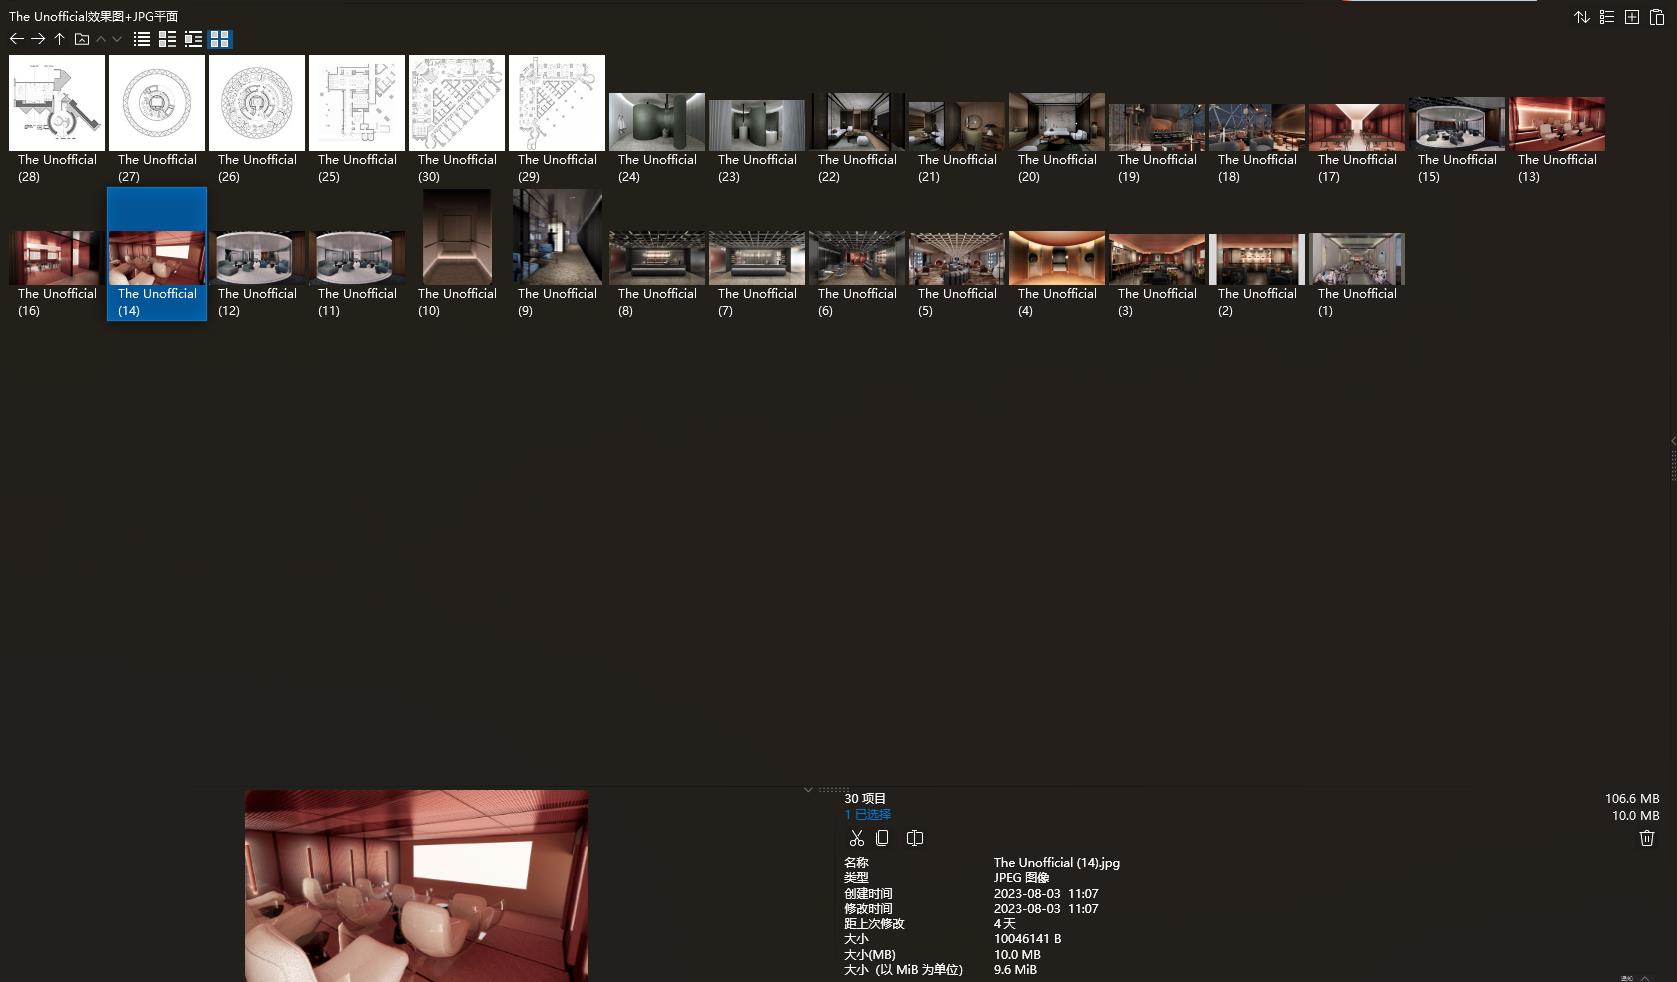
Task: Select The Unofficial (28) floor plan thumbnail
Action: [57, 104]
